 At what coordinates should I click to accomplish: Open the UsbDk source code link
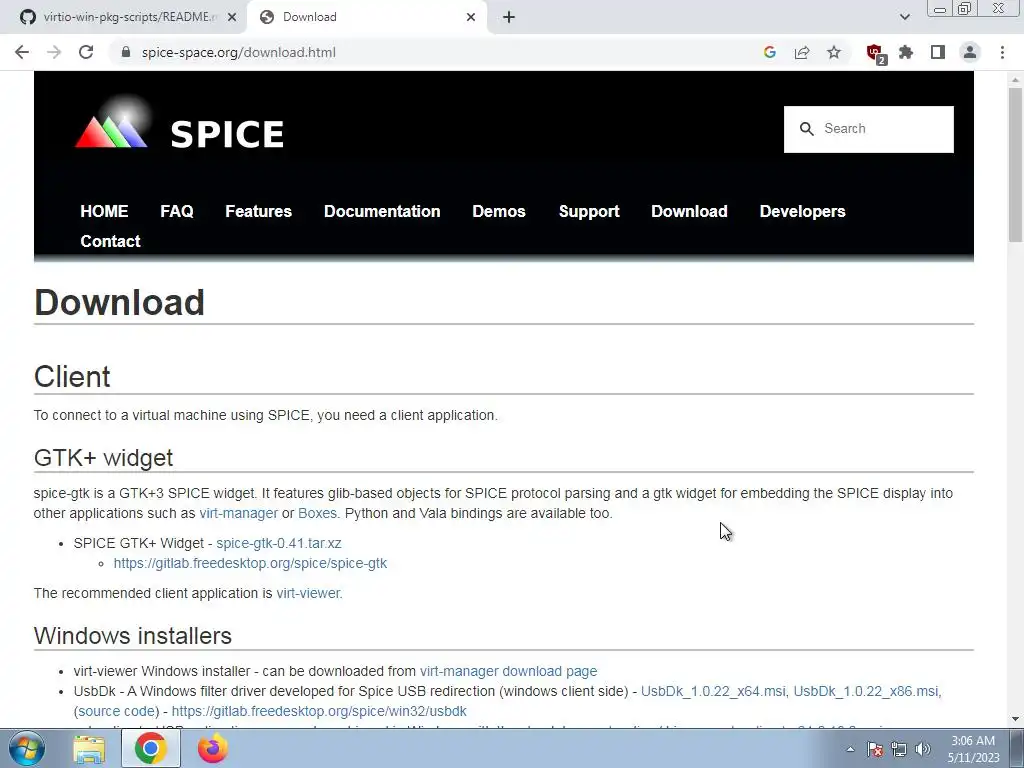117,711
